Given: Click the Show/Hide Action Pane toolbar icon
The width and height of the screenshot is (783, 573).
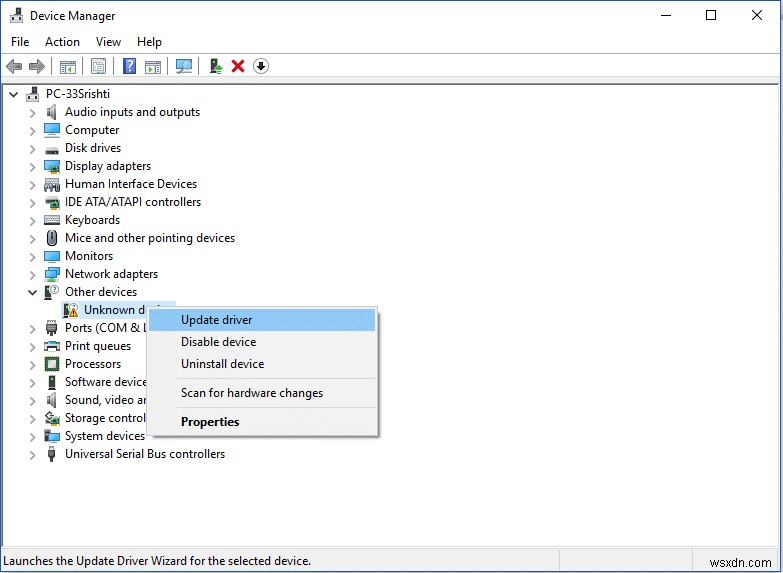Looking at the screenshot, I should coord(153,66).
